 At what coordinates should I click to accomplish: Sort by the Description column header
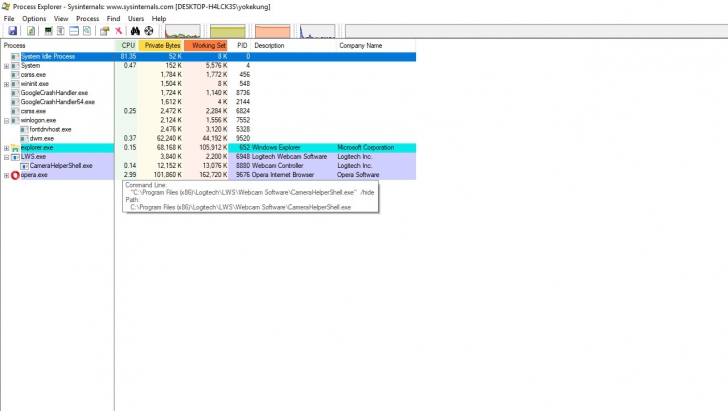click(x=294, y=46)
